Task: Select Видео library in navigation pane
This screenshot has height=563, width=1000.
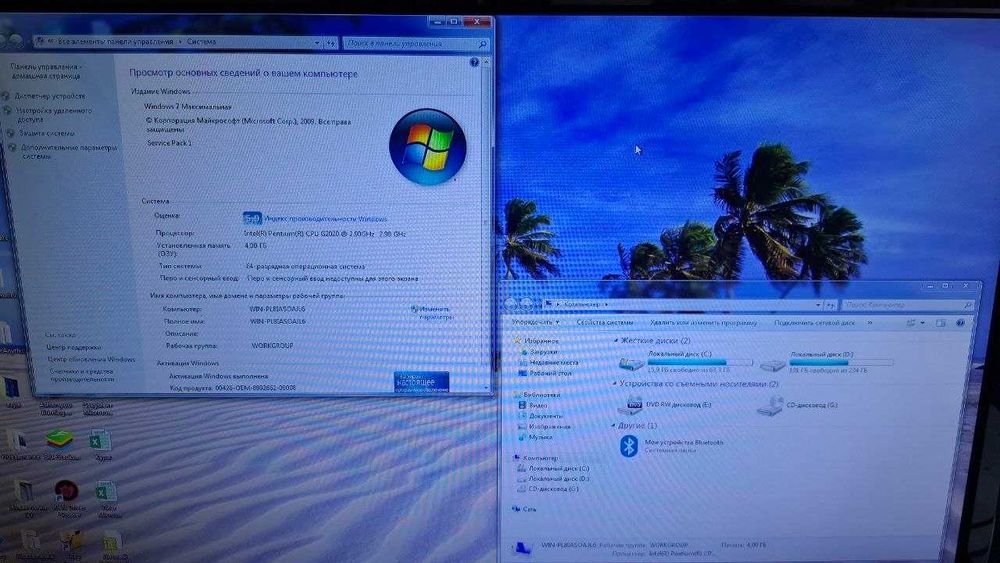Action: (x=538, y=406)
